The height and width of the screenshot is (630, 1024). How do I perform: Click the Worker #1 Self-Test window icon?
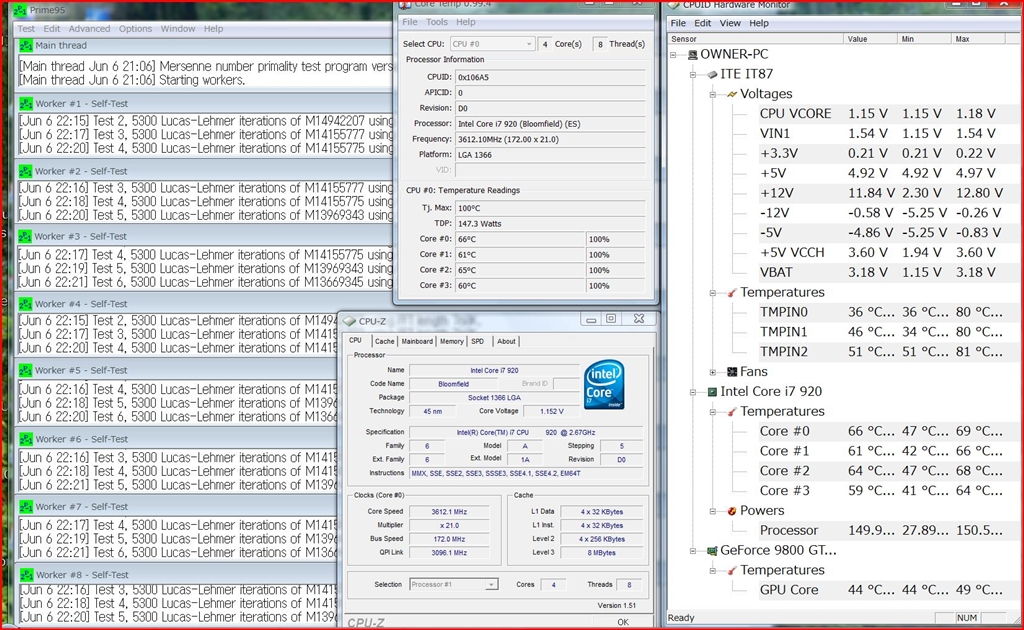25,104
